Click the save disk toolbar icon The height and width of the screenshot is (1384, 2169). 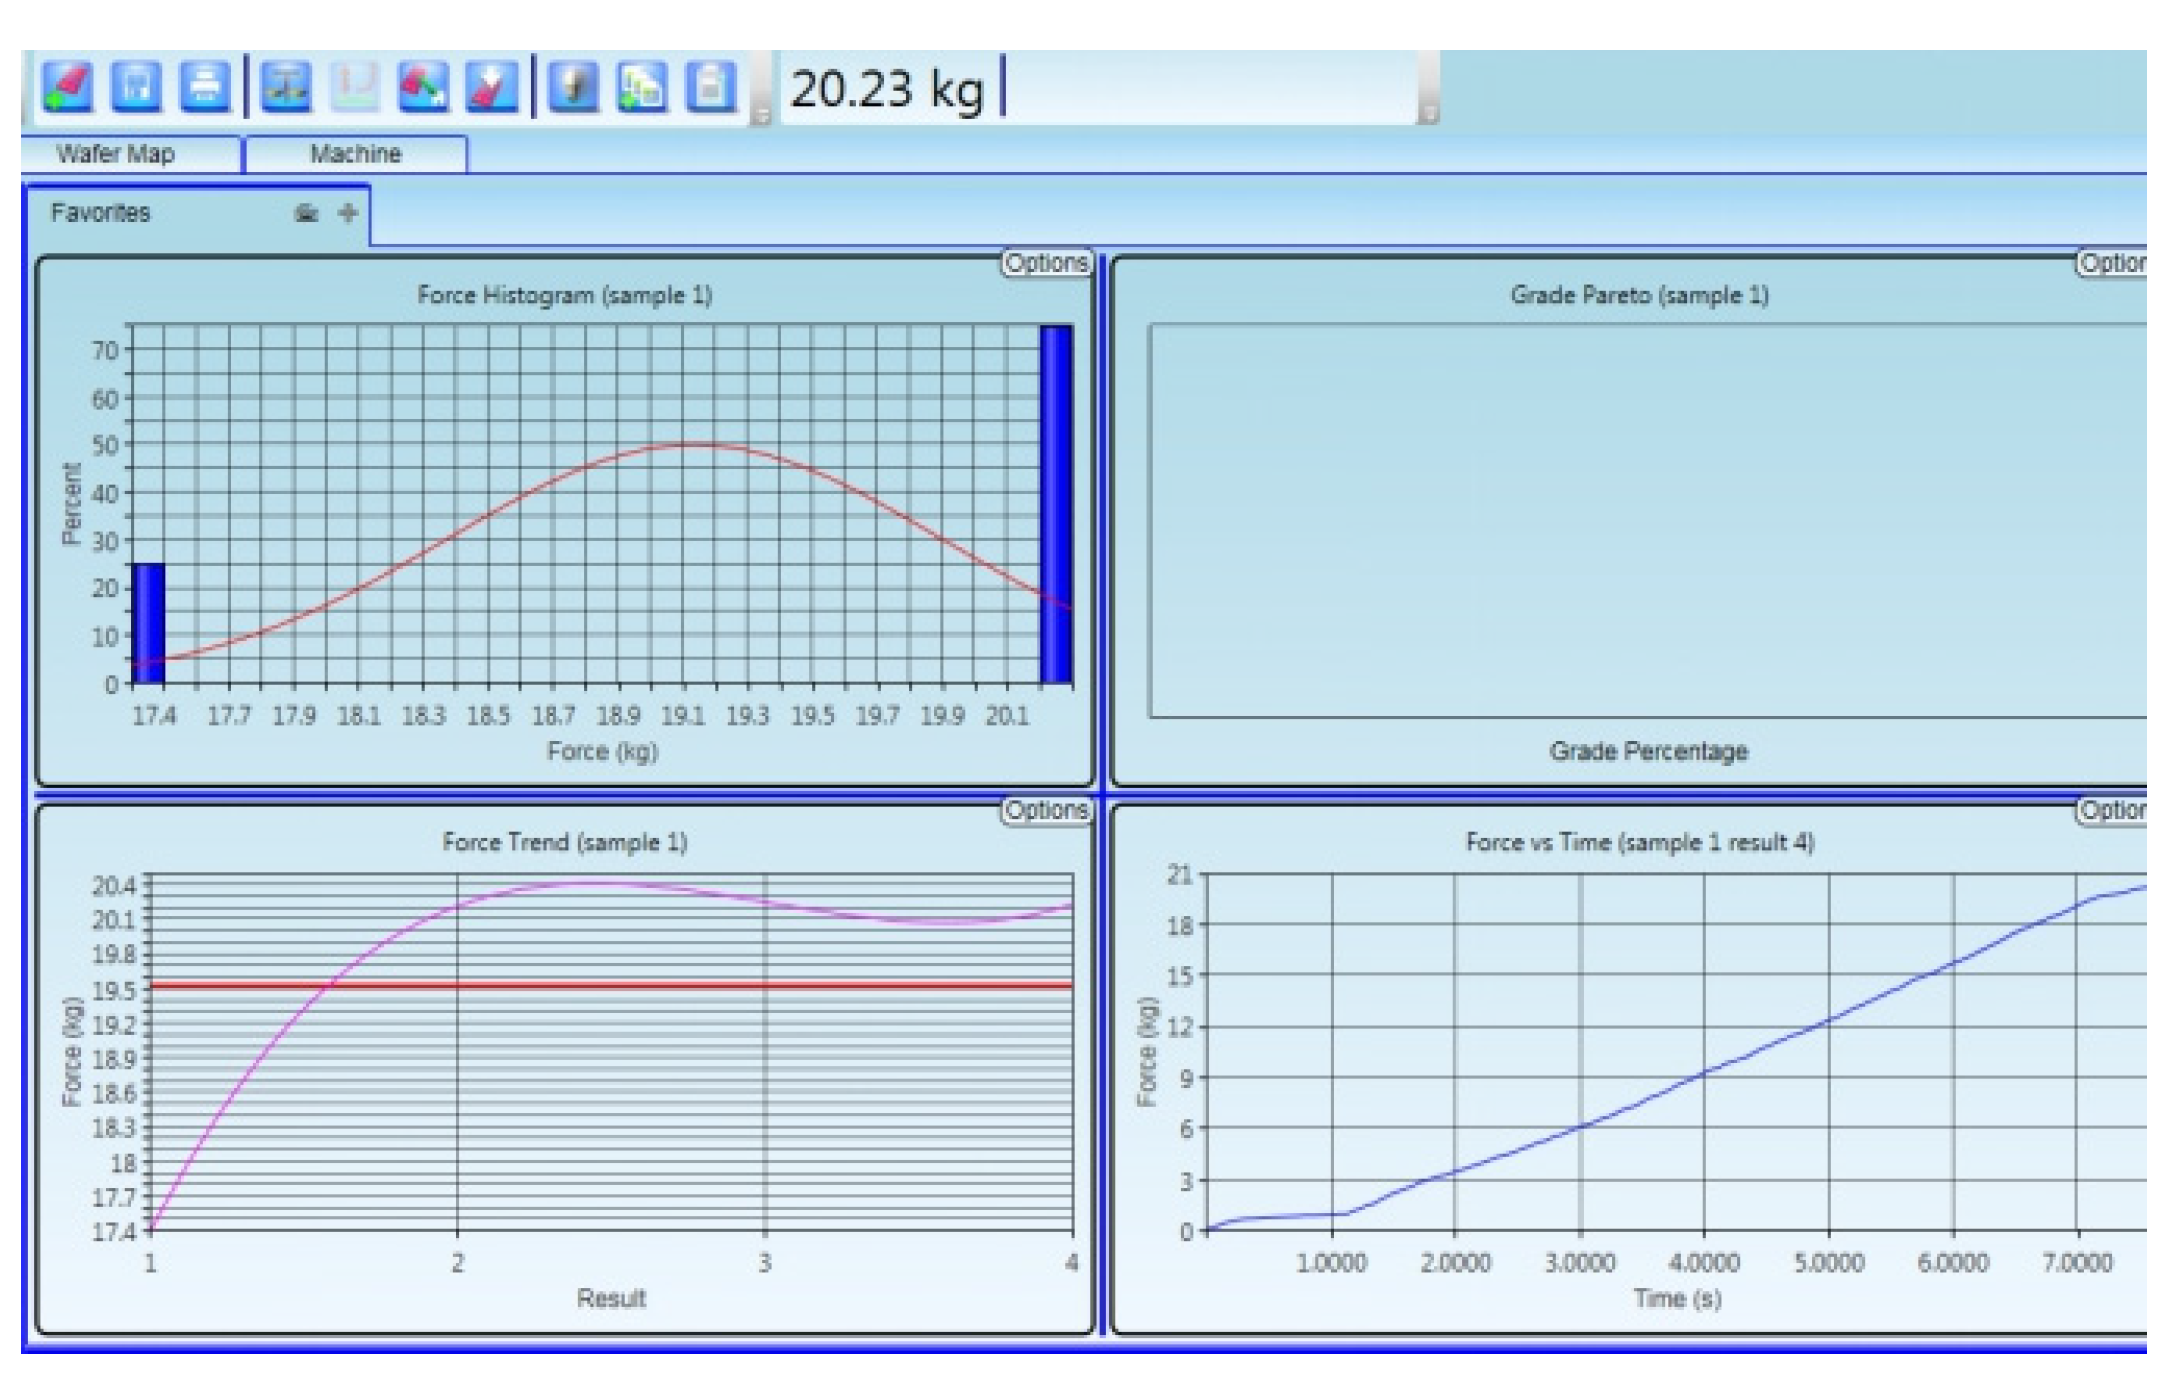[x=136, y=87]
